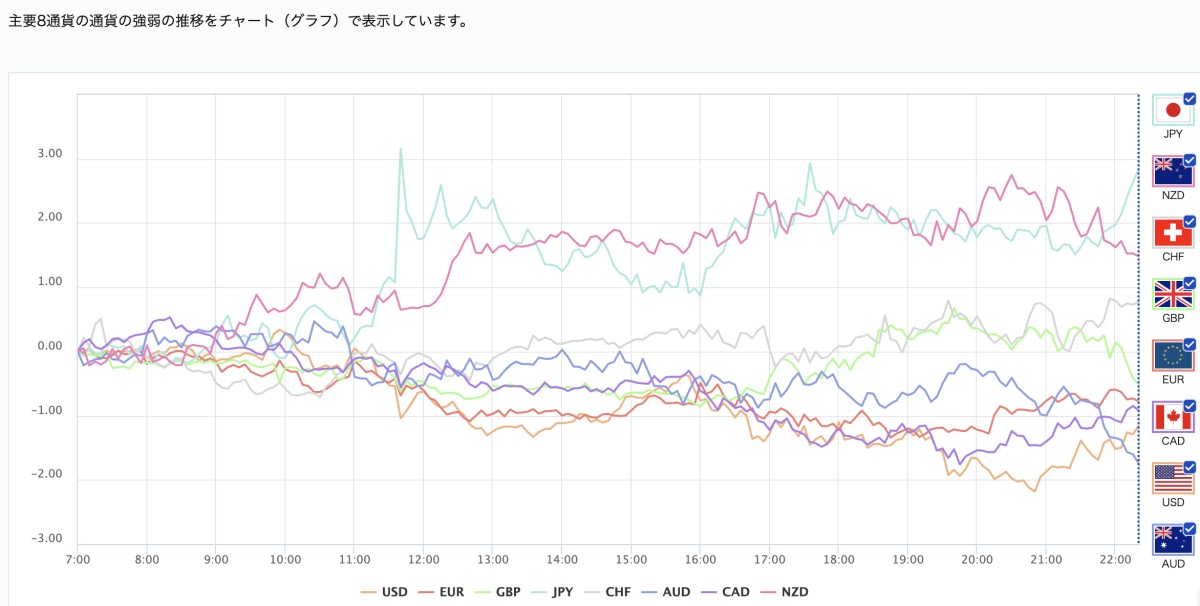This screenshot has height=606, width=1200.
Task: Select the JPY label in the legend
Action: tap(560, 591)
